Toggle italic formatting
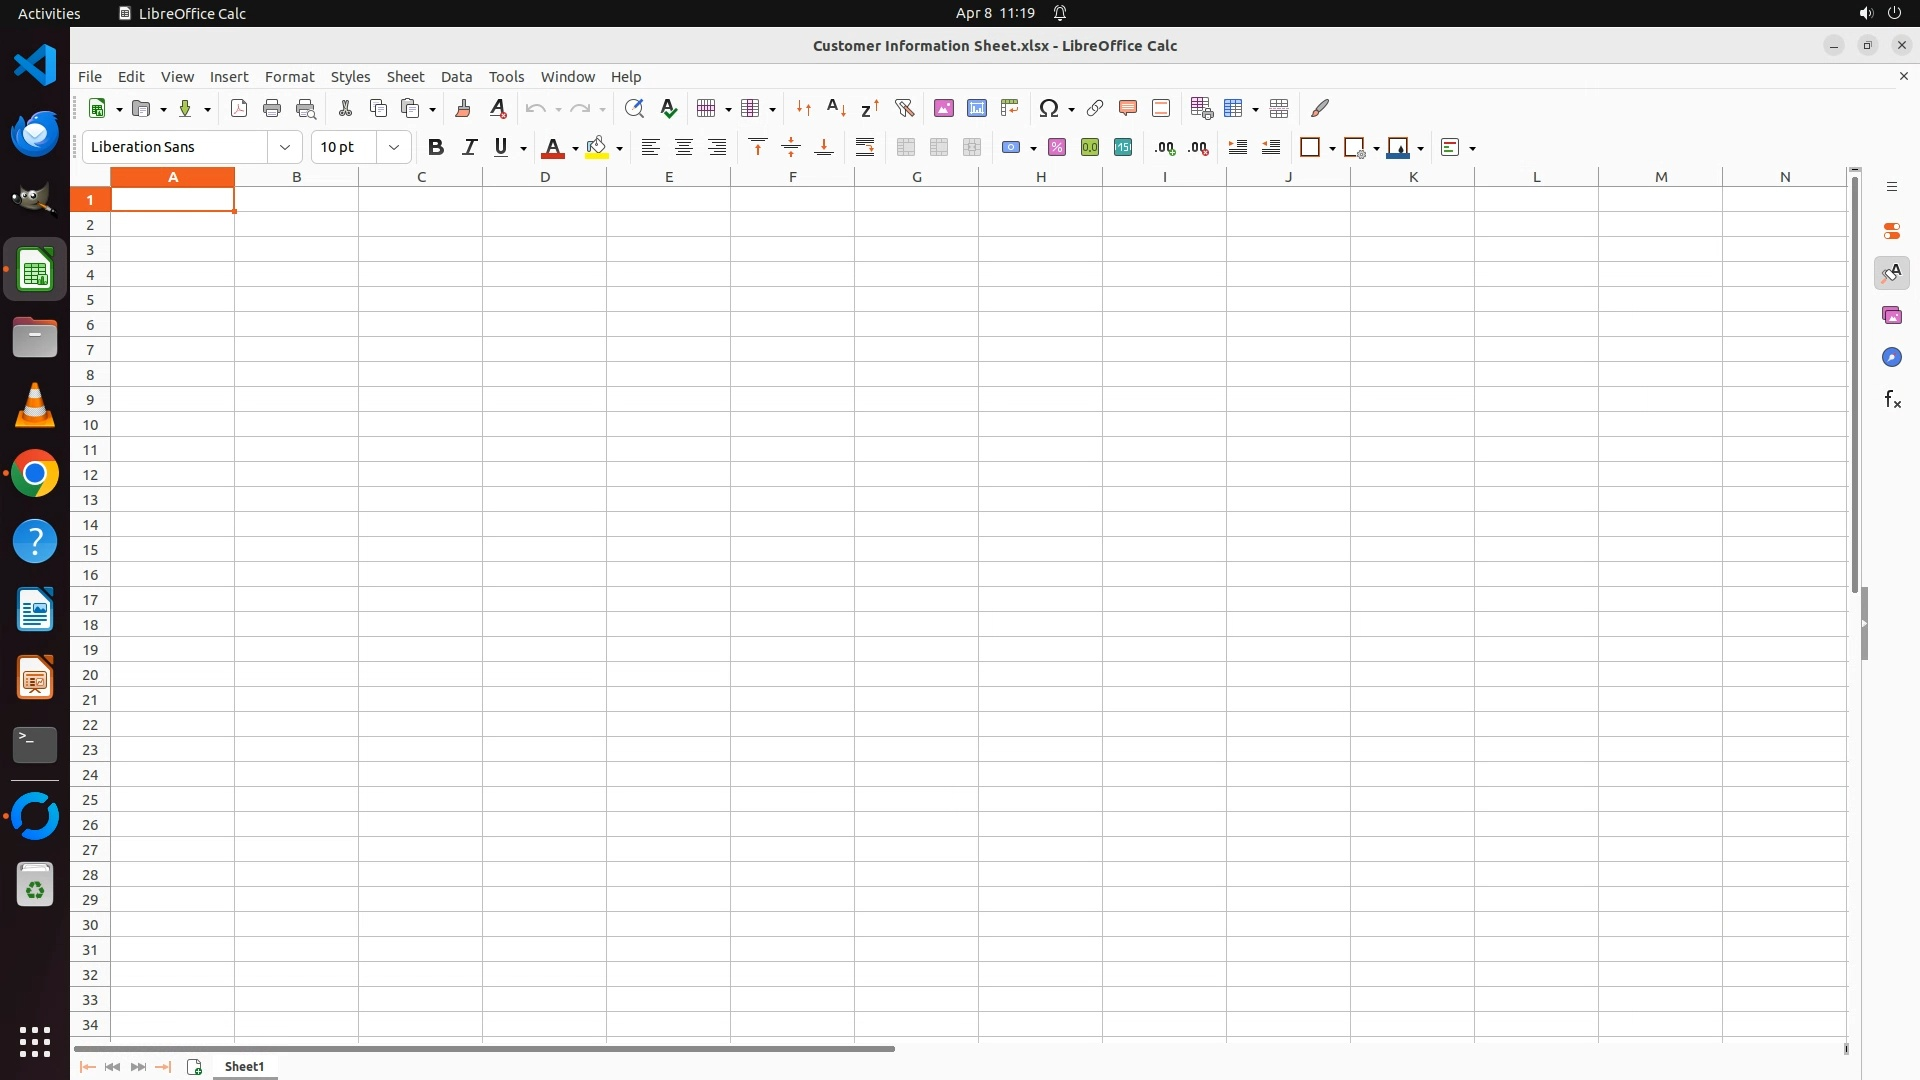 [x=469, y=147]
